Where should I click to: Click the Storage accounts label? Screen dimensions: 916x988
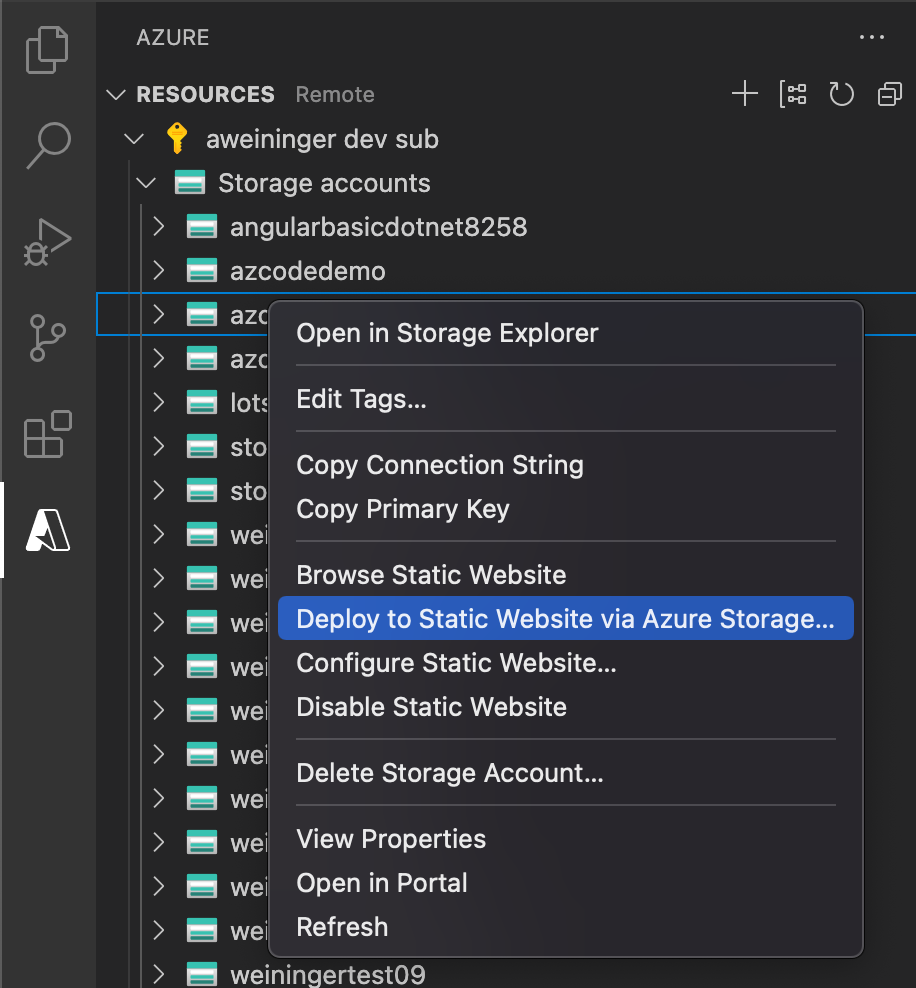point(324,183)
